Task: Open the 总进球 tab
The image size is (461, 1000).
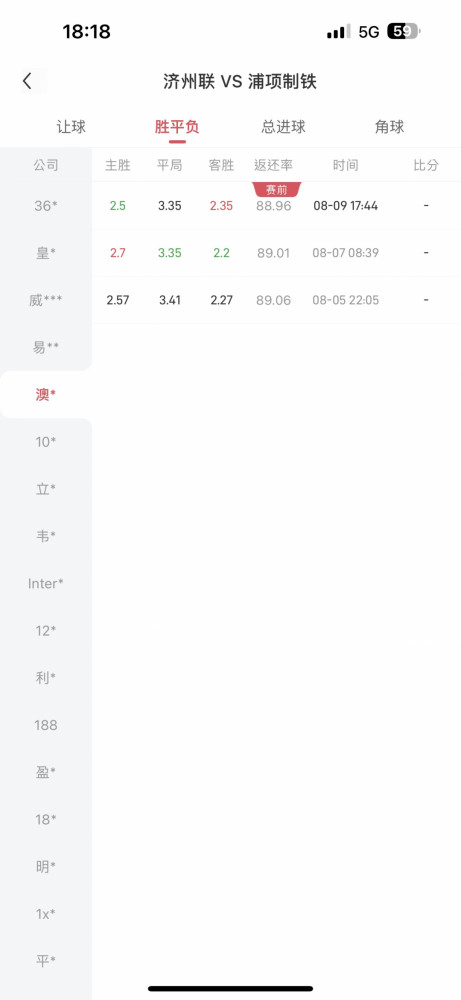Action: click(283, 127)
